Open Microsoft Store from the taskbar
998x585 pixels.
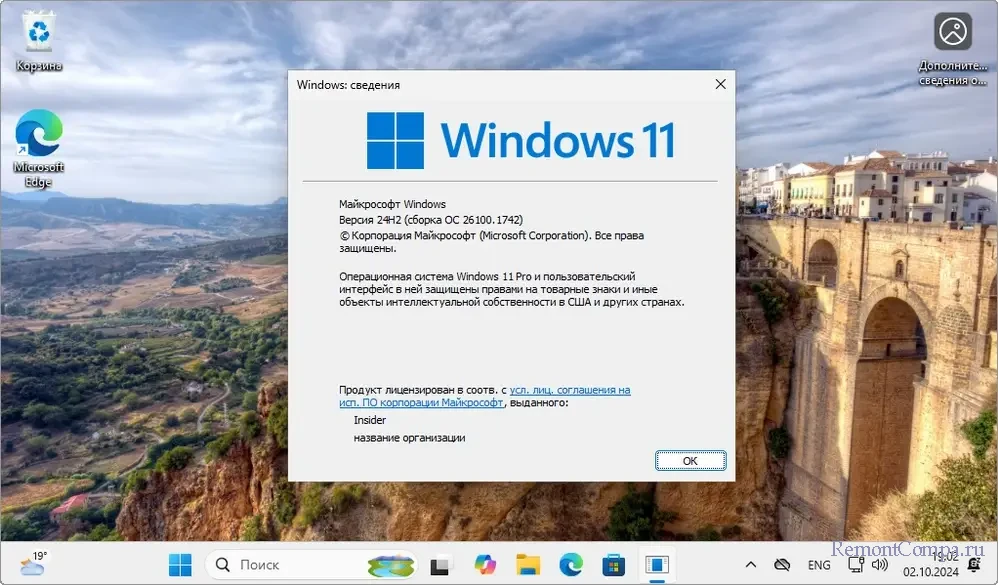point(614,565)
